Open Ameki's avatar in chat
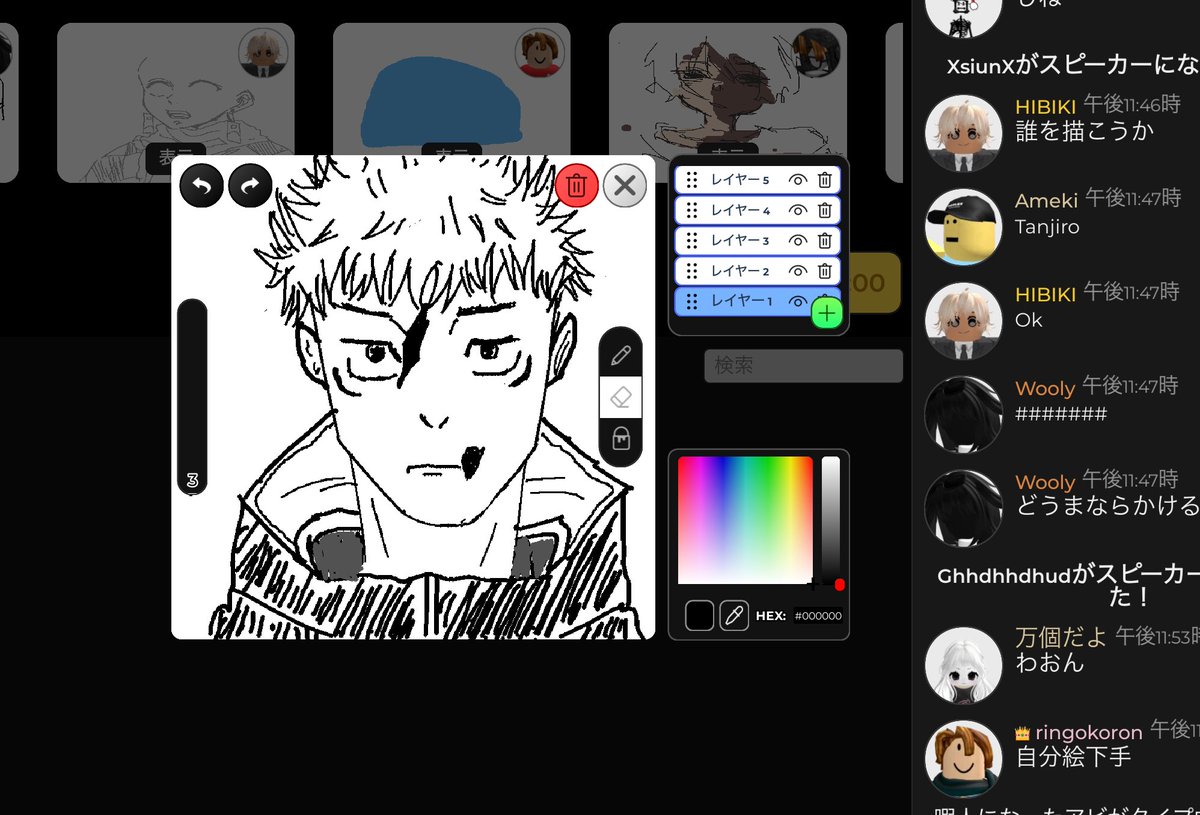1200x815 pixels. pos(964,227)
